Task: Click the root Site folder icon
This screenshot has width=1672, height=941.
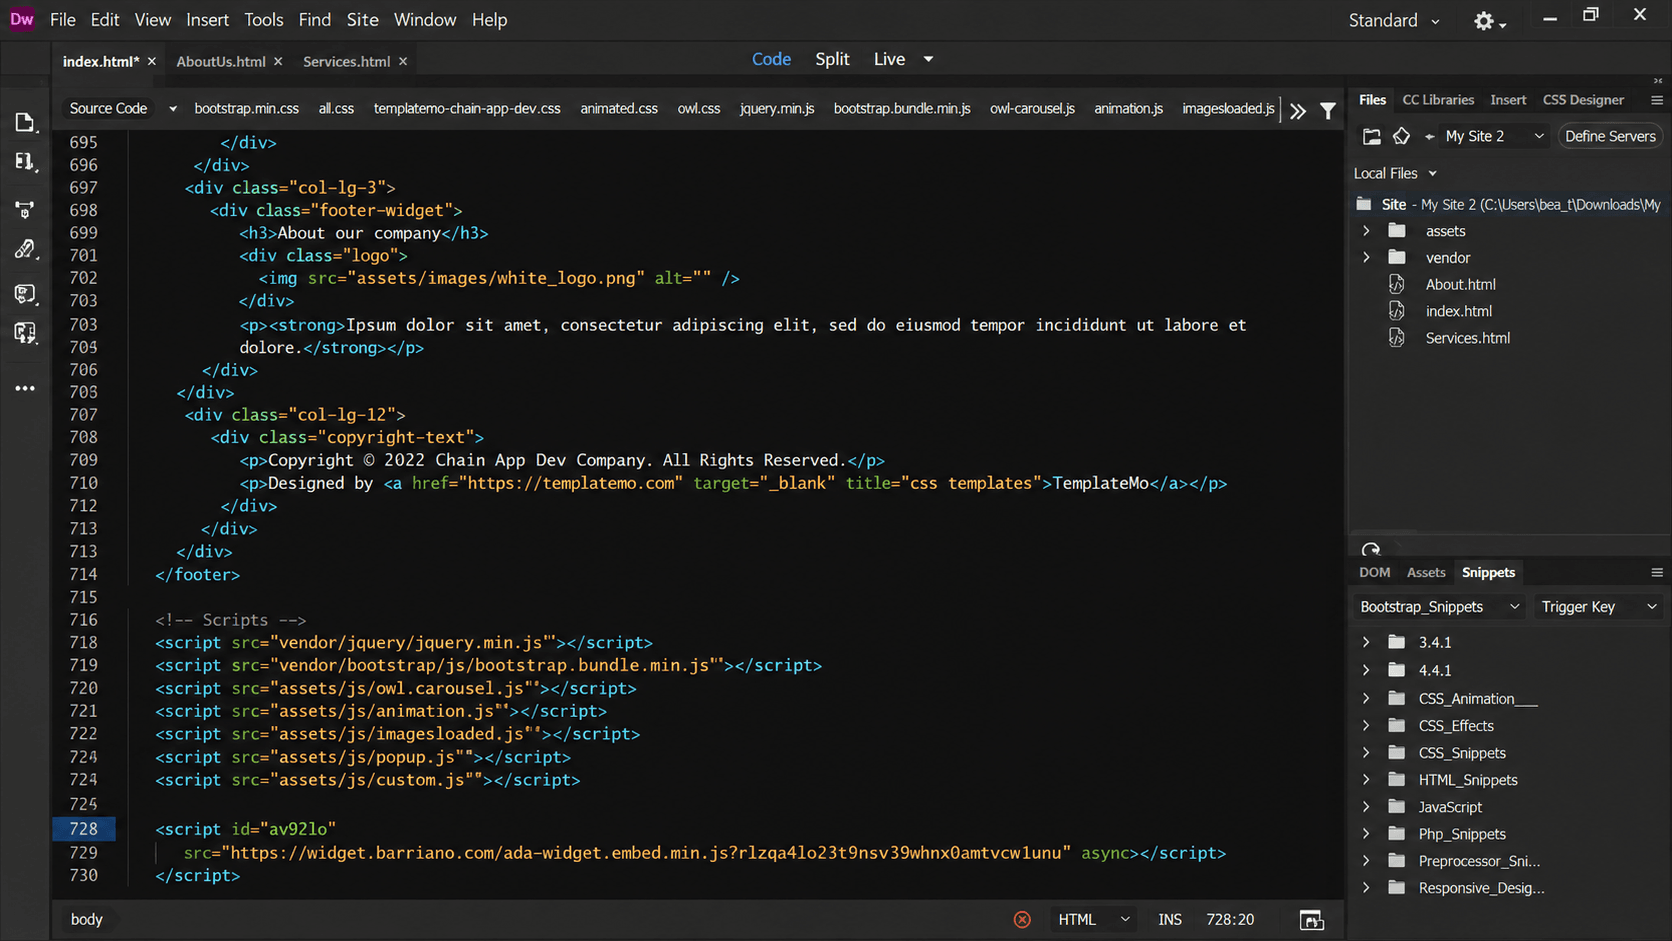Action: point(1364,204)
